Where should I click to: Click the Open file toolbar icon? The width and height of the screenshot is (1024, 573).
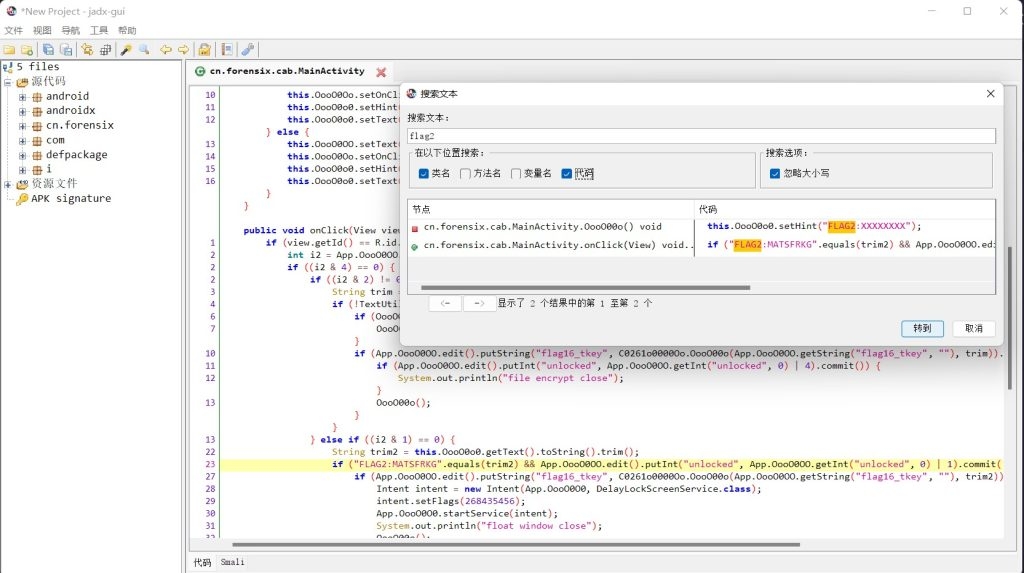pos(8,49)
